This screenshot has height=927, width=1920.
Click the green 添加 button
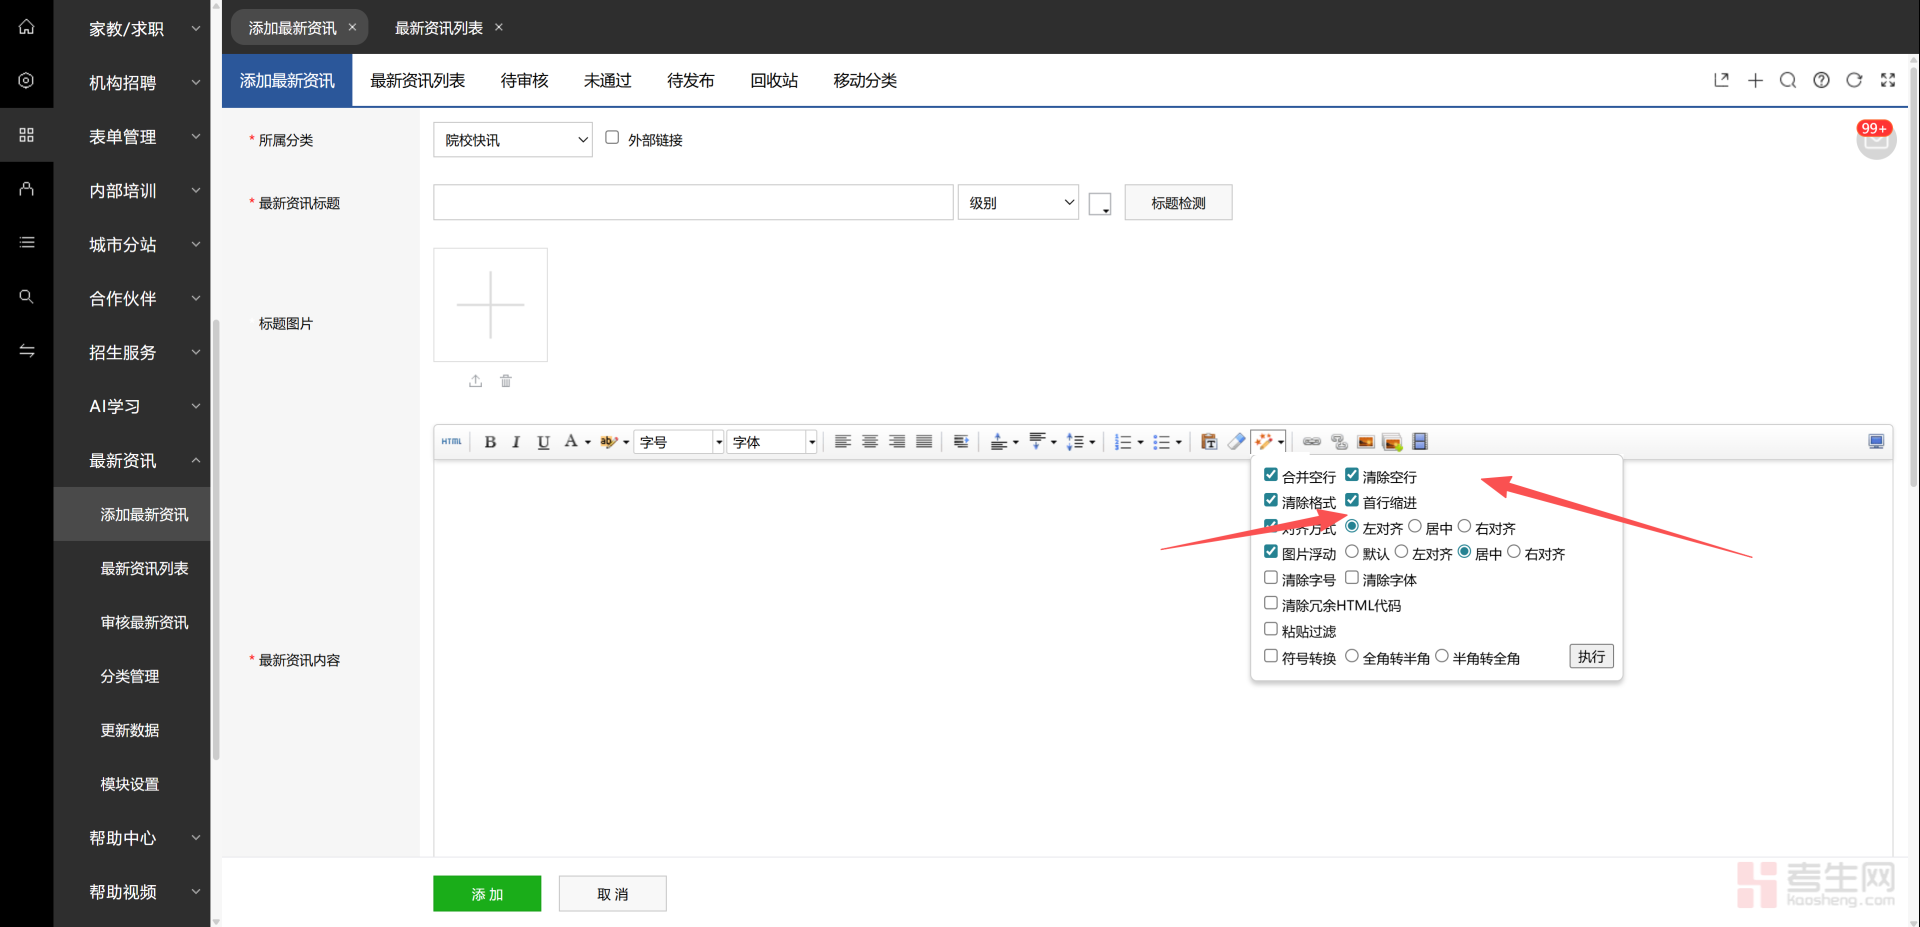(487, 894)
